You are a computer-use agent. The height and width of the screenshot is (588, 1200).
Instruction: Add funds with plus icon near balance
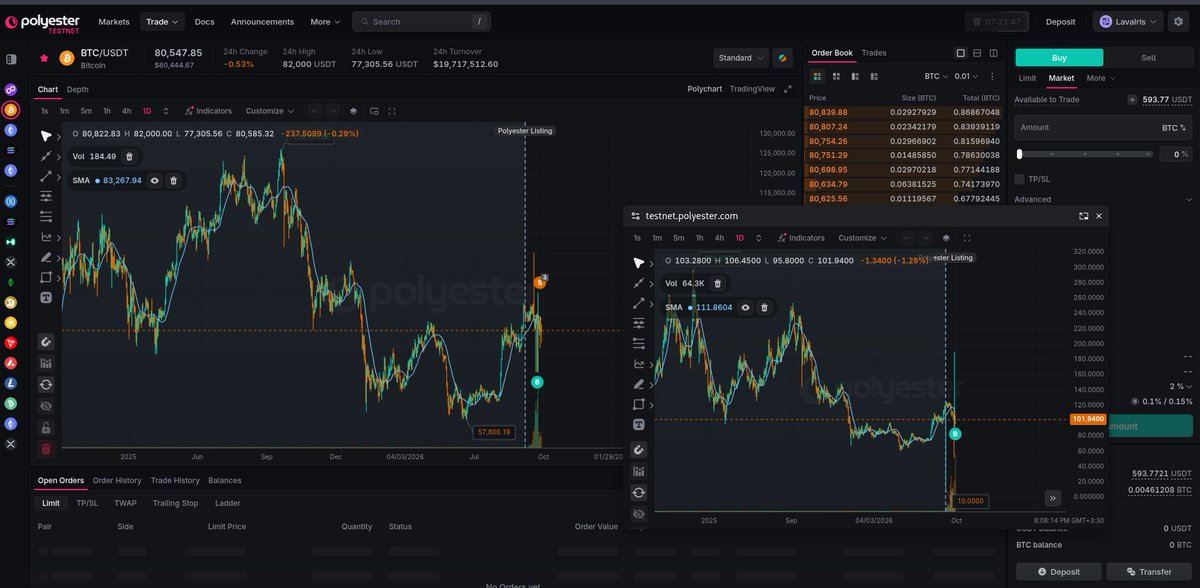1132,100
